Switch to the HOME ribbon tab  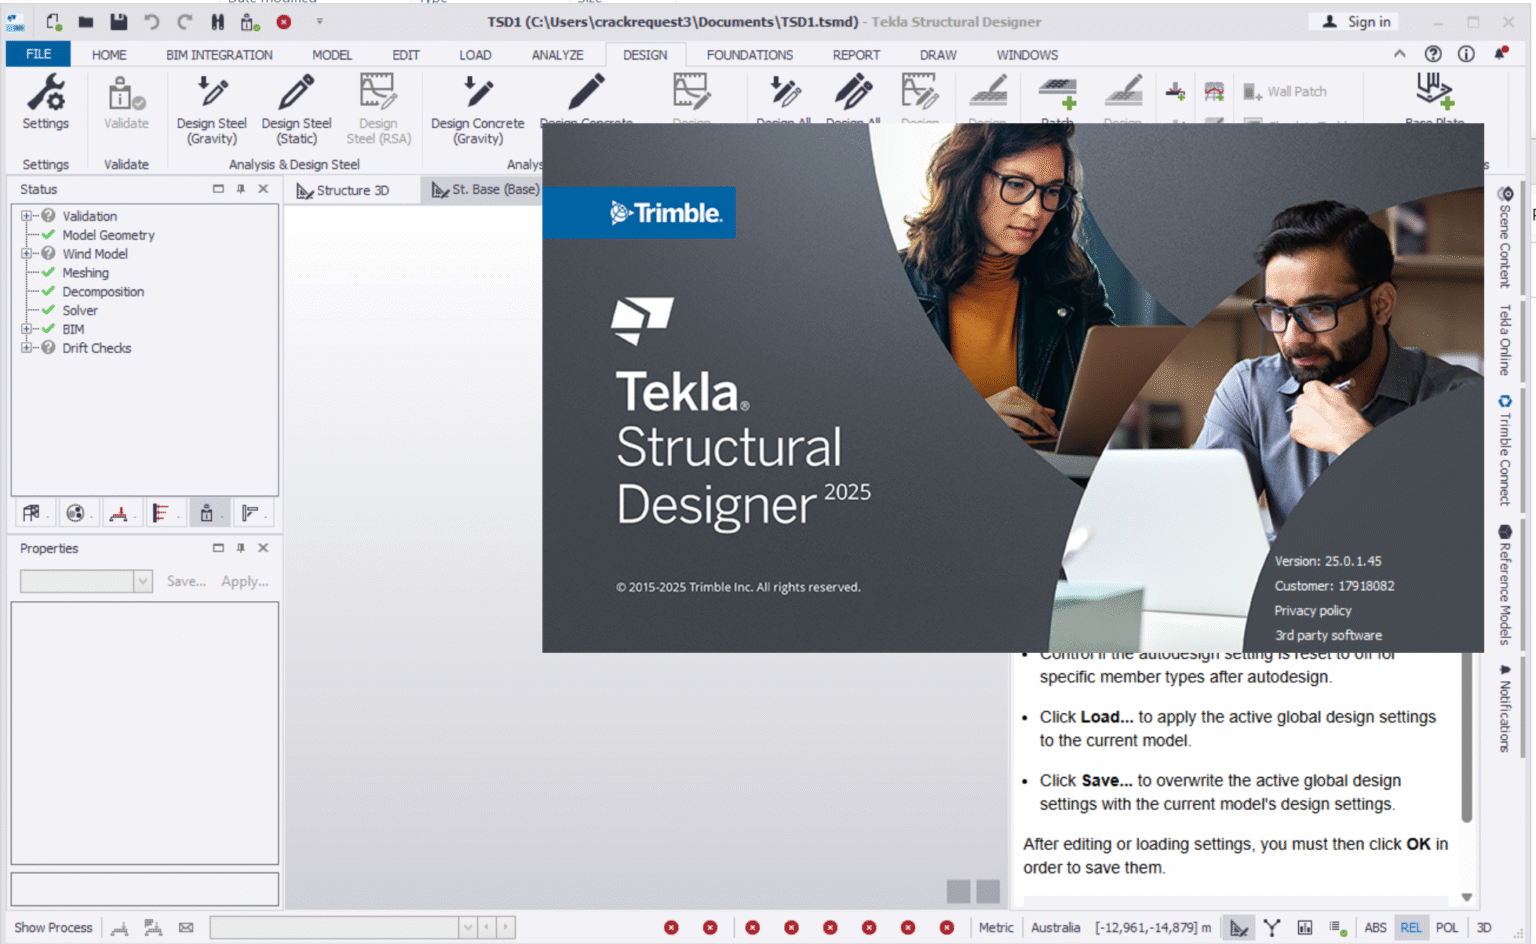(x=109, y=55)
